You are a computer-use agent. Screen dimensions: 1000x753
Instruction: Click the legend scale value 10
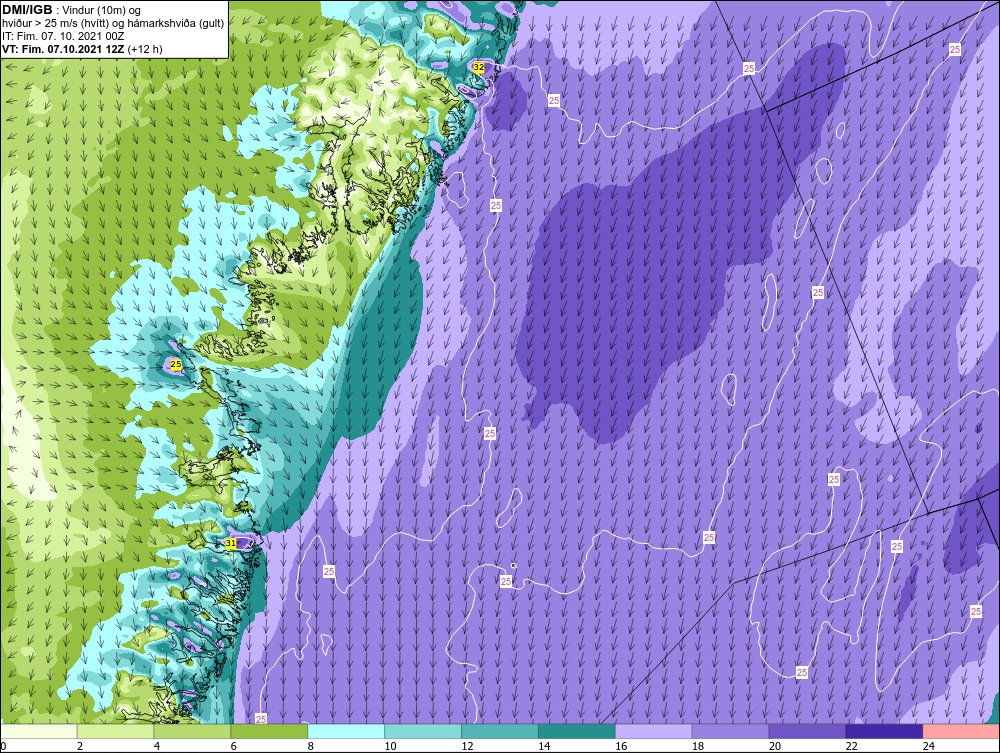pyautogui.click(x=390, y=746)
